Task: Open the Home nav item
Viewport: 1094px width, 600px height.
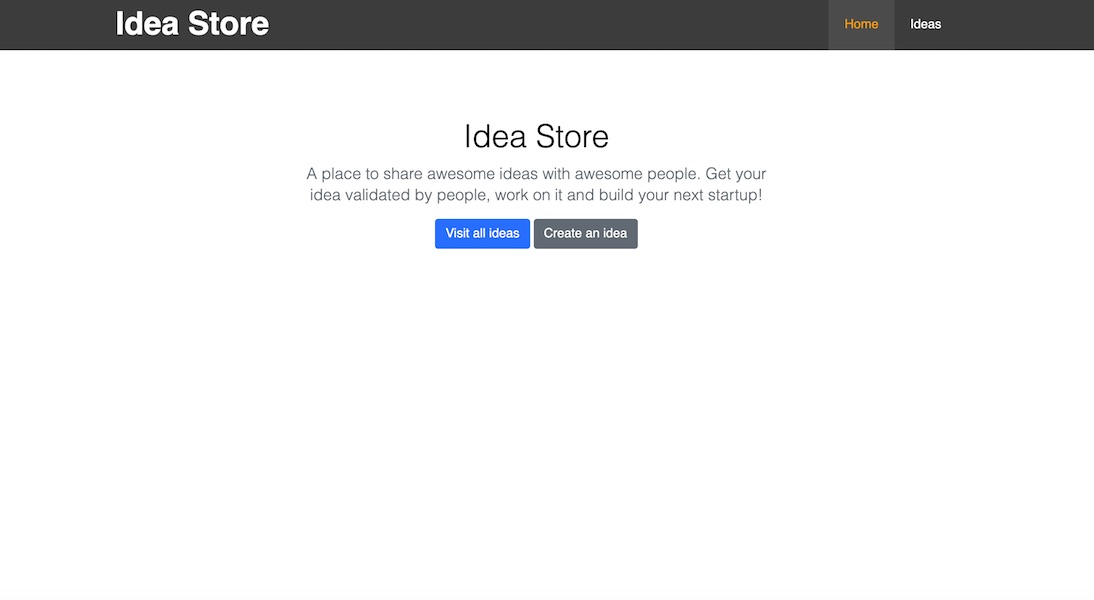Action: coord(861,24)
